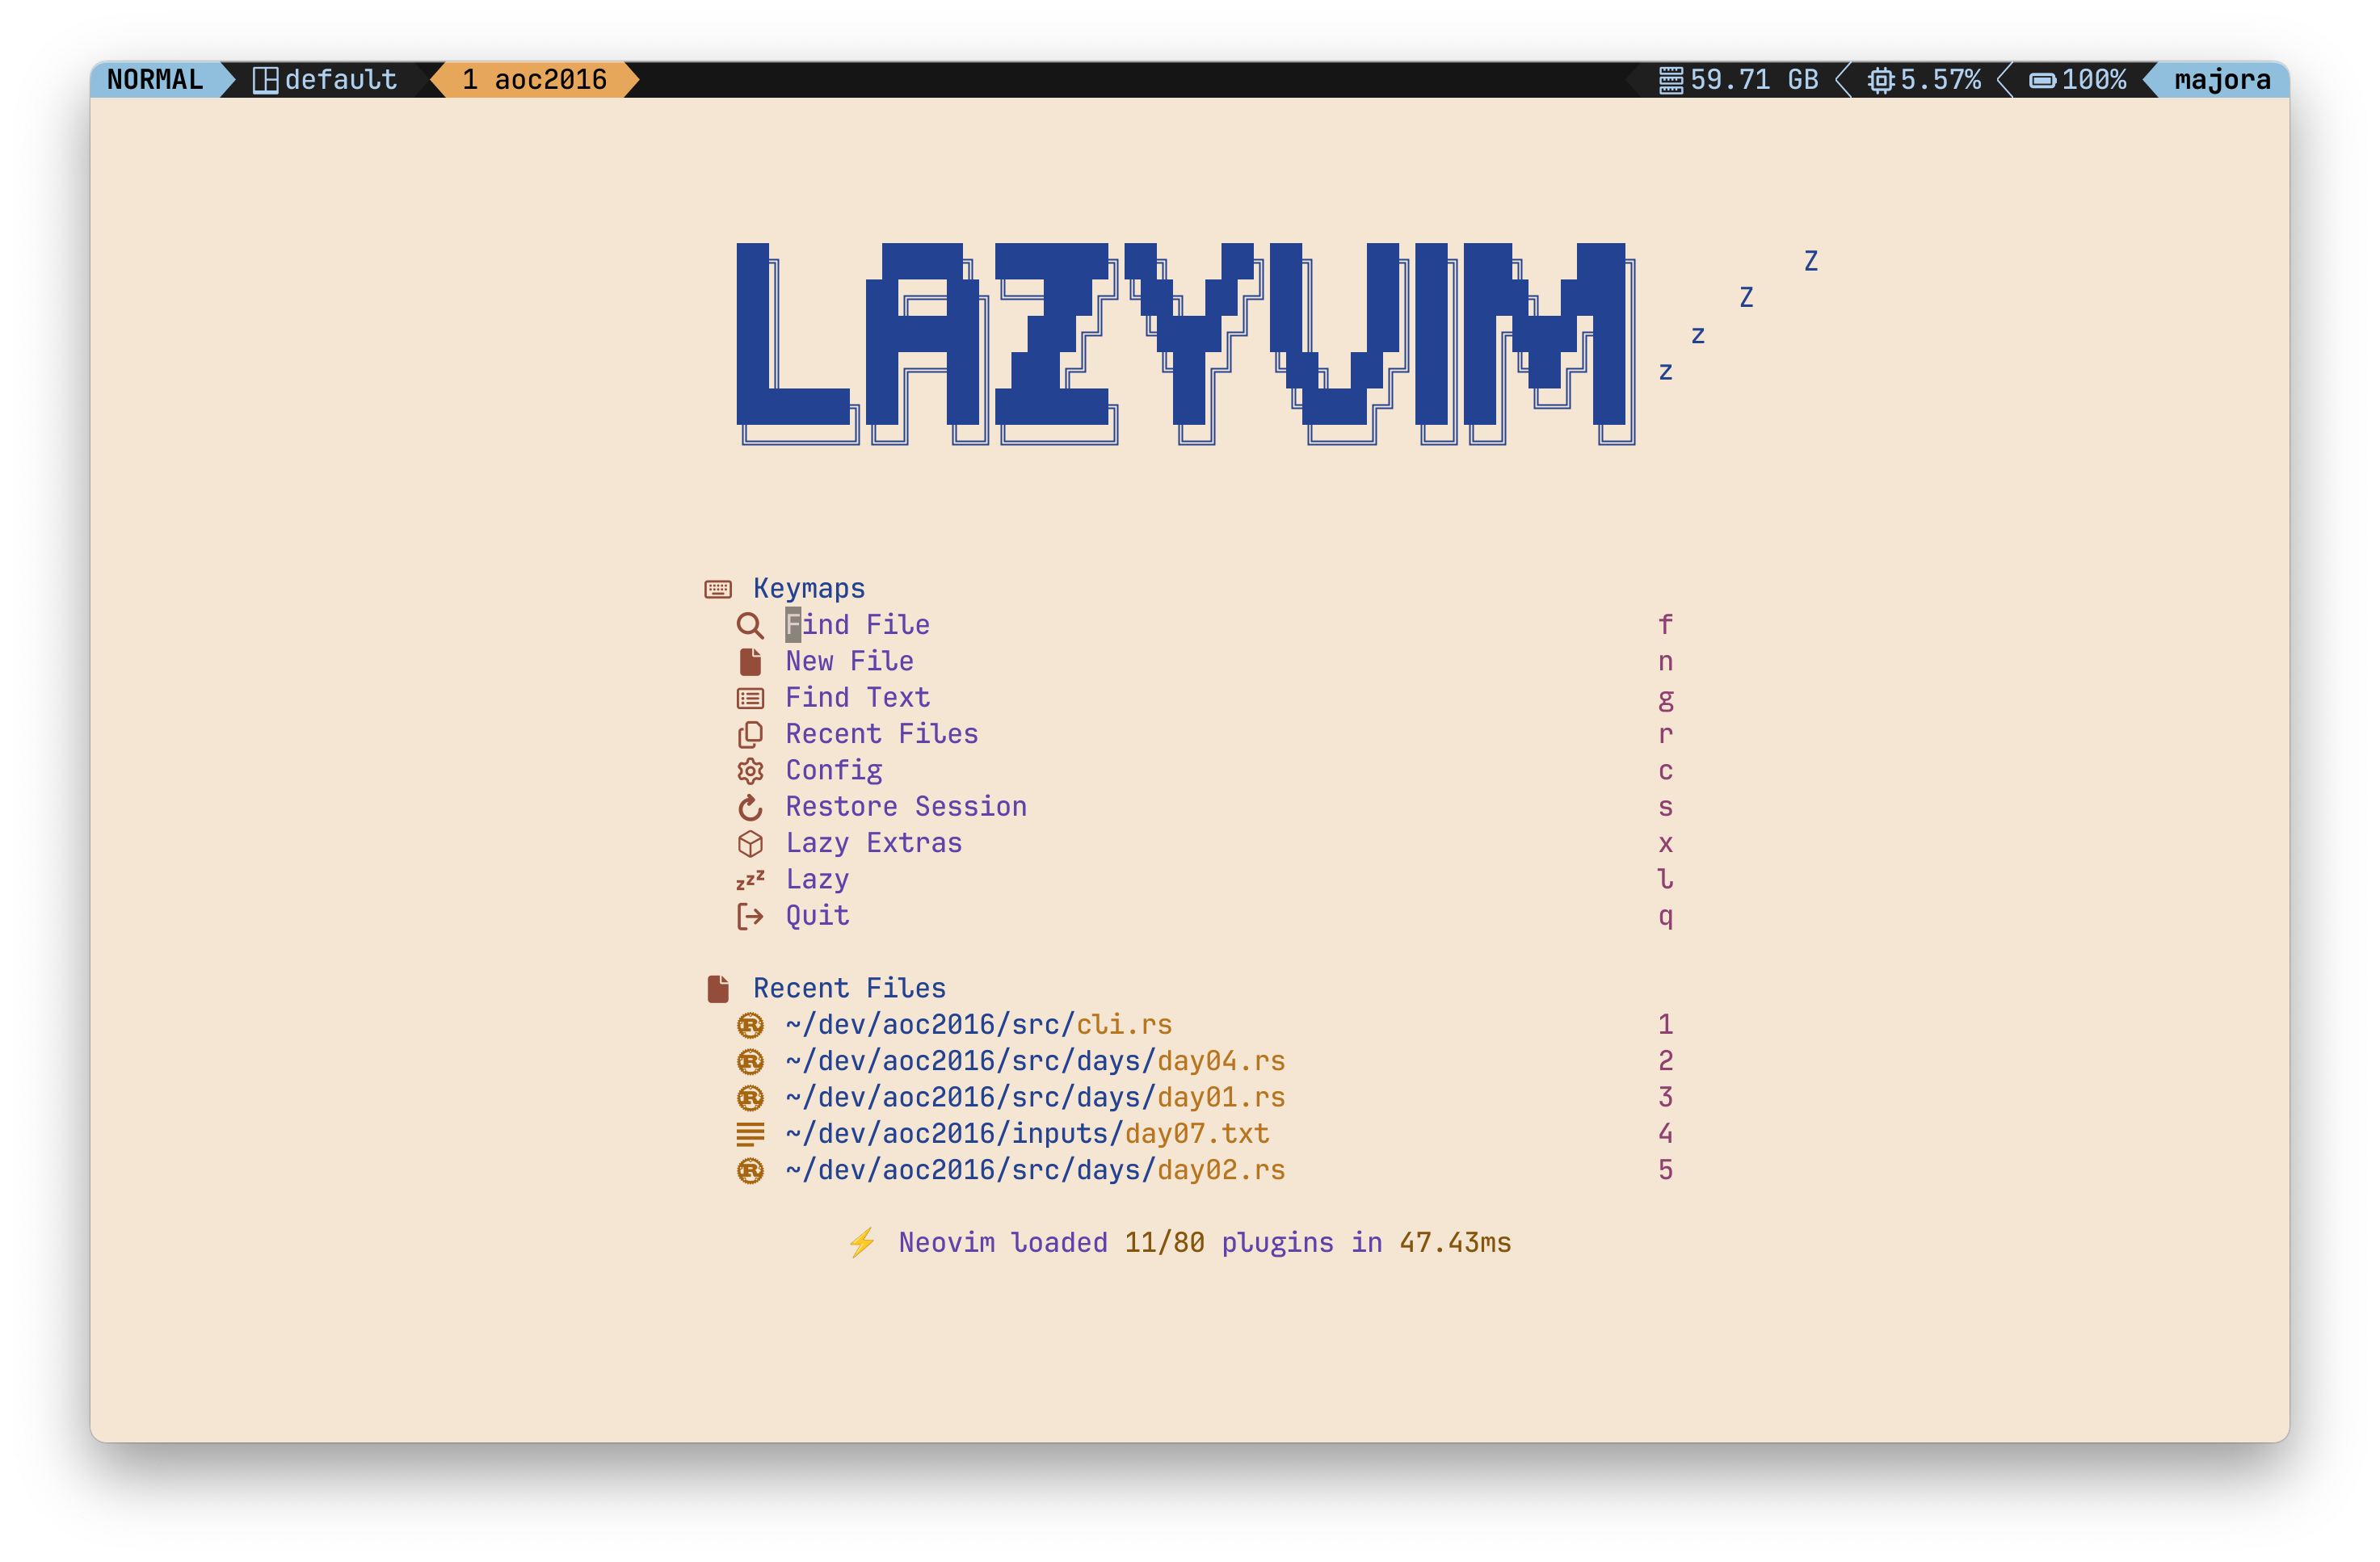Click the Rust icon beside day04.rs
This screenshot has height=1562, width=2380.
(x=750, y=1061)
